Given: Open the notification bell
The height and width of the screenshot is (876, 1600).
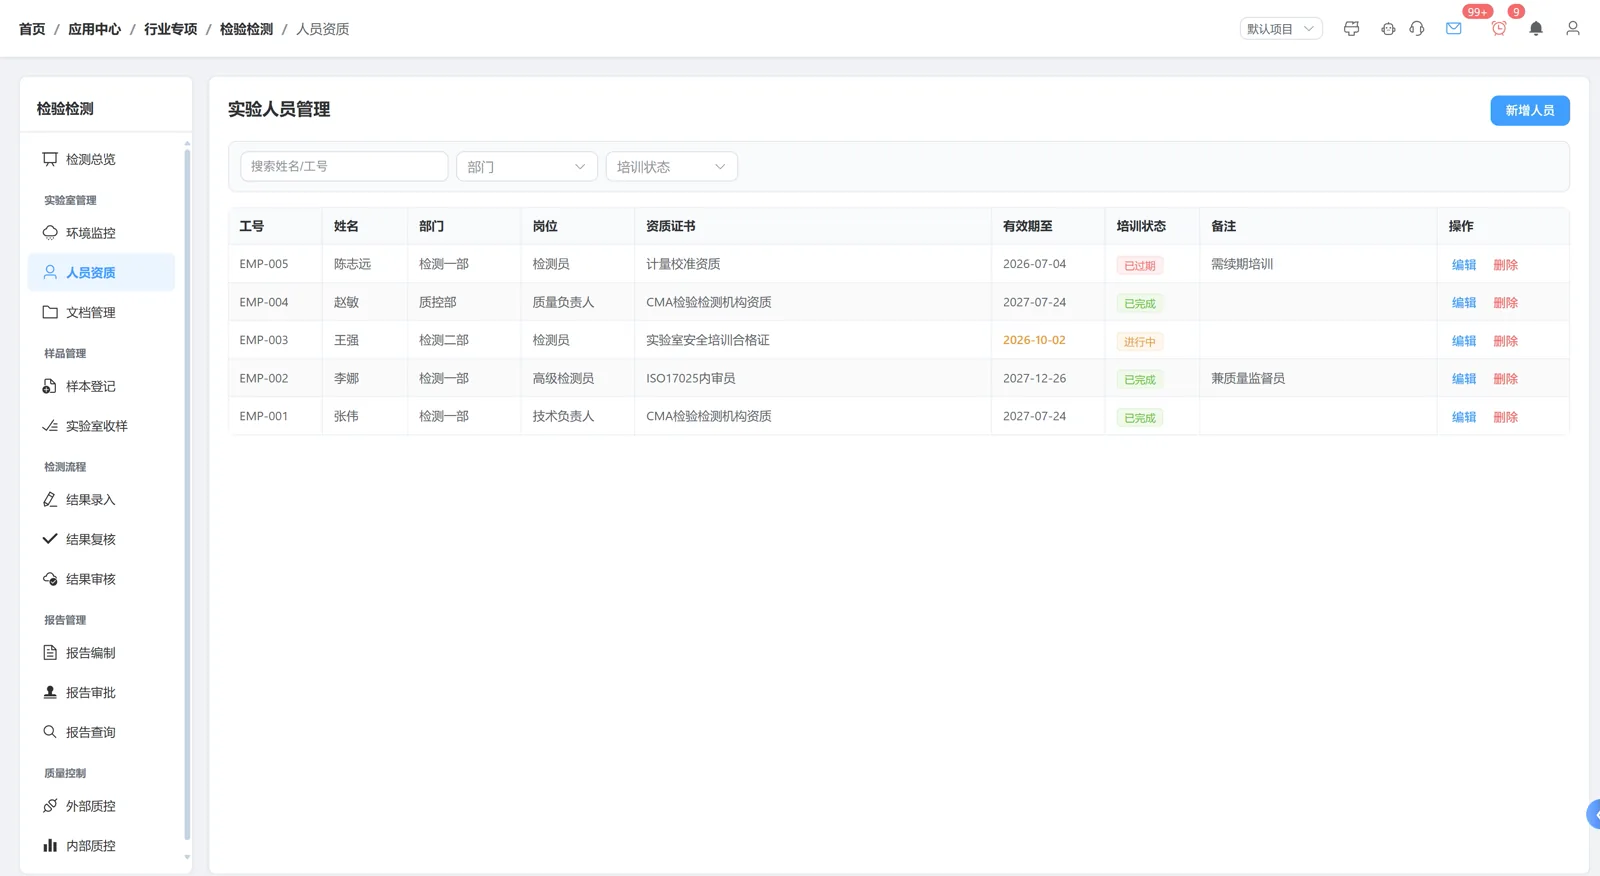Looking at the screenshot, I should click(x=1536, y=29).
